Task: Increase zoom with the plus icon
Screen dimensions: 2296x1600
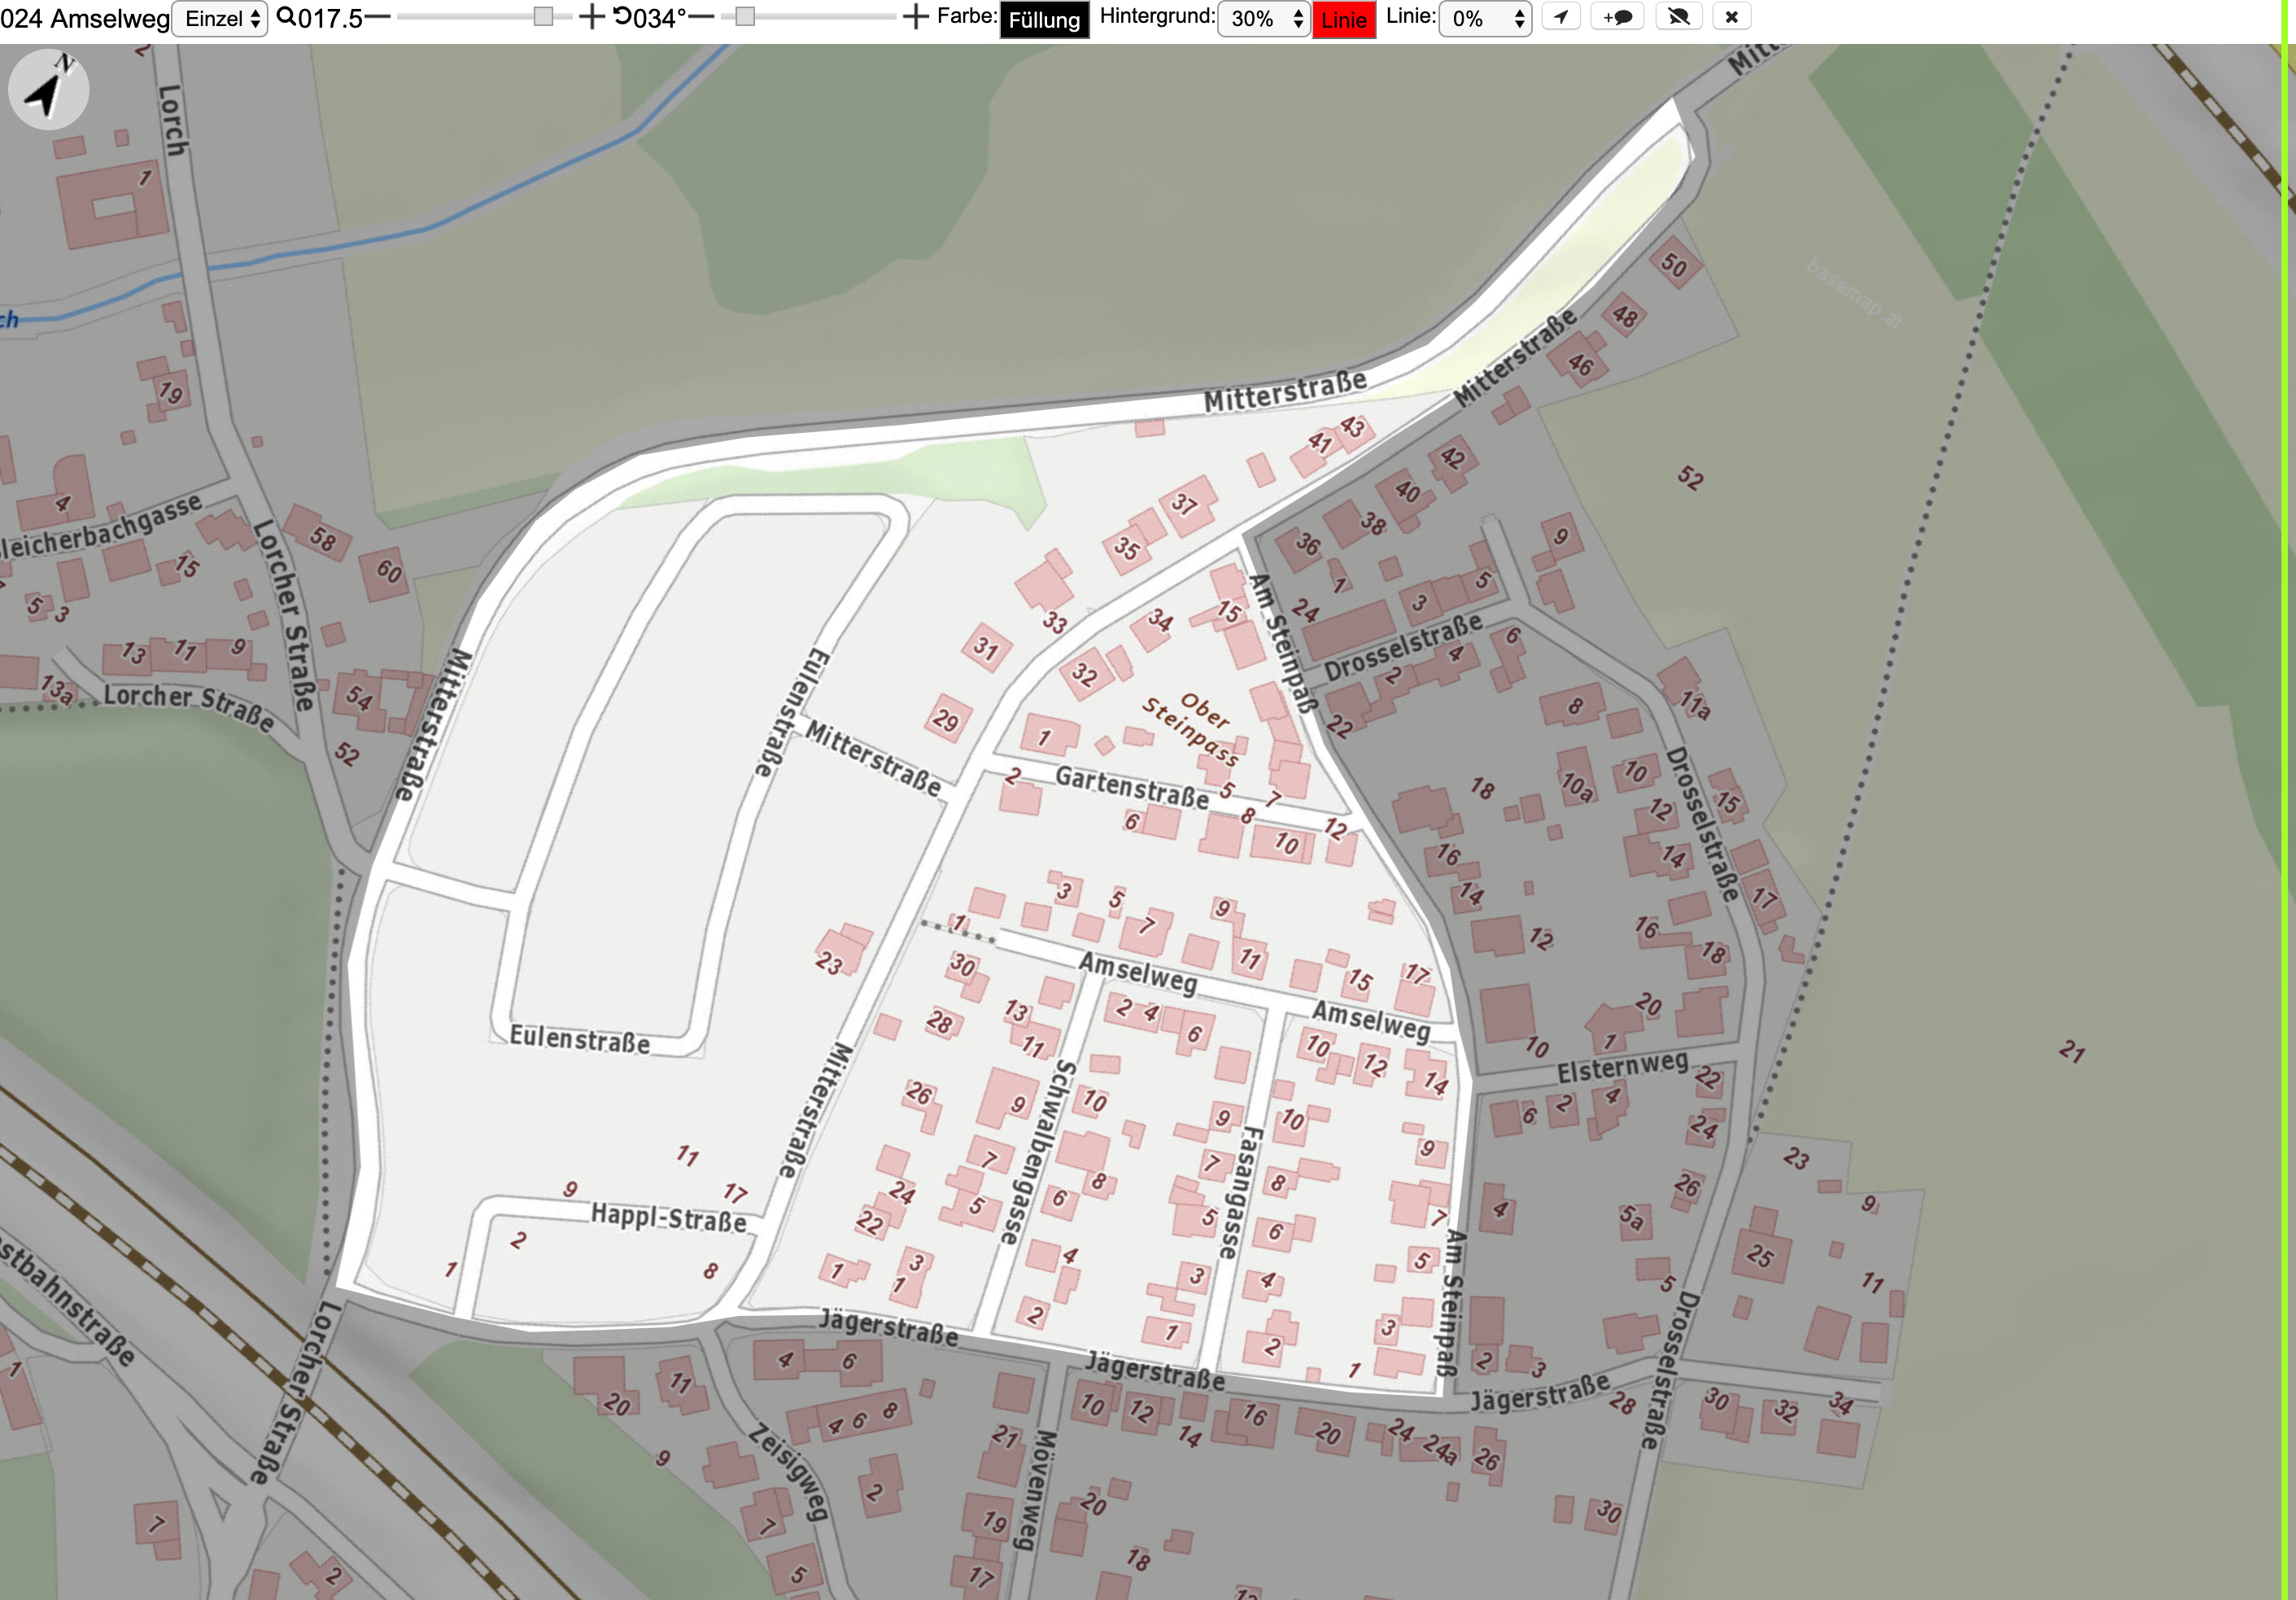Action: pyautogui.click(x=592, y=17)
